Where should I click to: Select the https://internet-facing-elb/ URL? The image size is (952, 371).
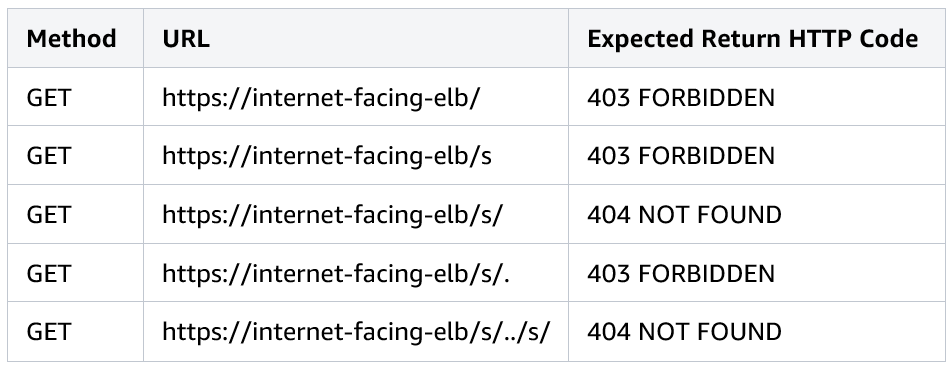coord(321,98)
